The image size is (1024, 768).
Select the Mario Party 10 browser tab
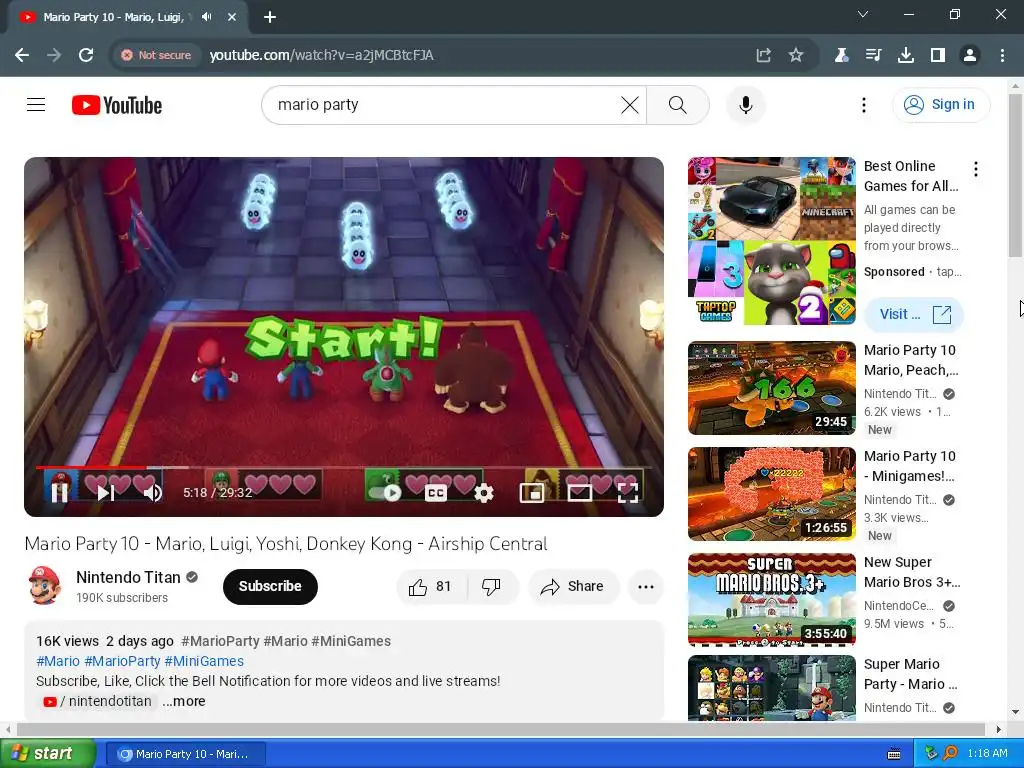point(114,17)
